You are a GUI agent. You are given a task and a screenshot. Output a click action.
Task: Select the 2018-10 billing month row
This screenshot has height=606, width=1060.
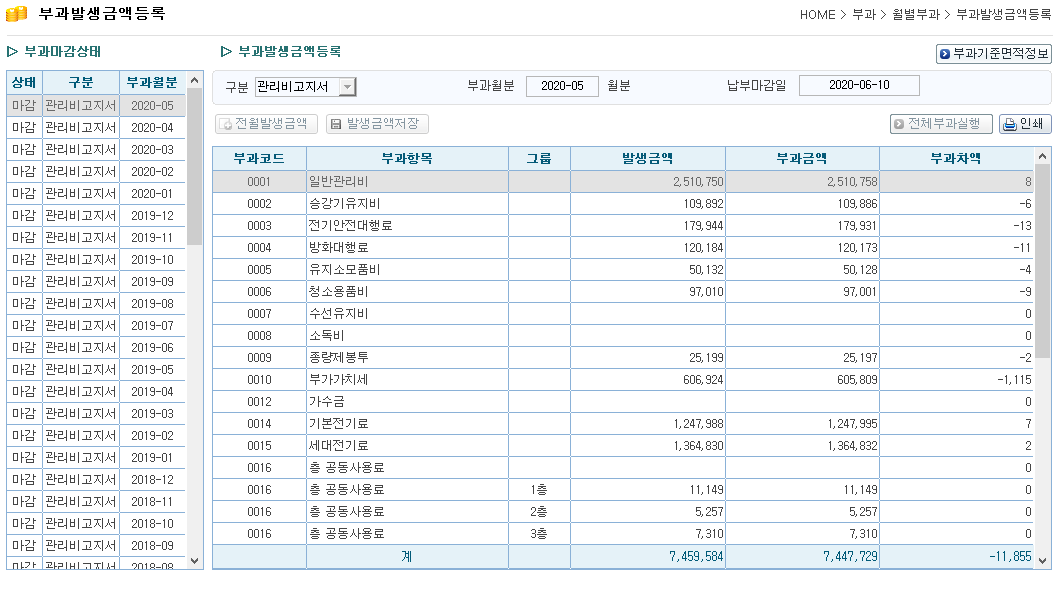coord(96,523)
